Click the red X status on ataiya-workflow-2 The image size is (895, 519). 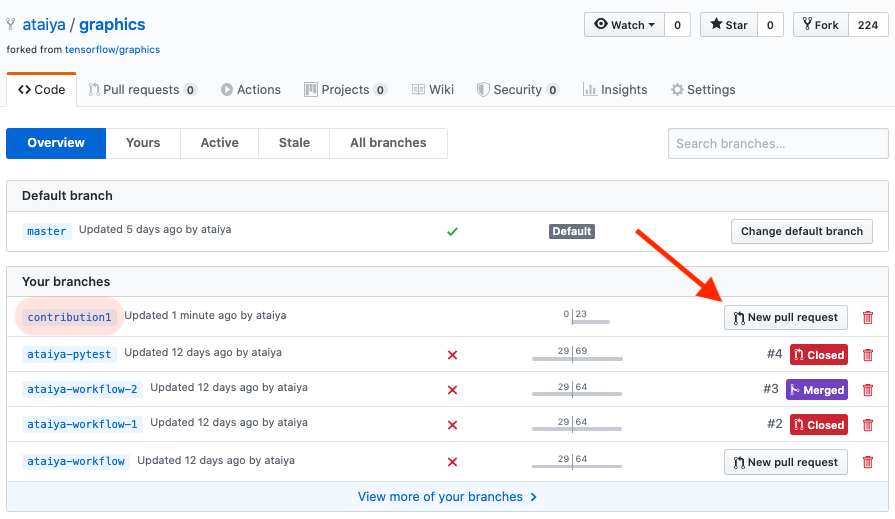pyautogui.click(x=452, y=390)
